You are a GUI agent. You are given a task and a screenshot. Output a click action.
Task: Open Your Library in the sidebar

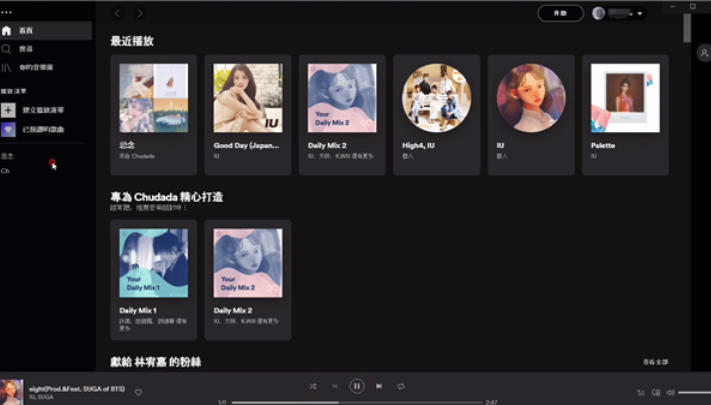pos(28,67)
